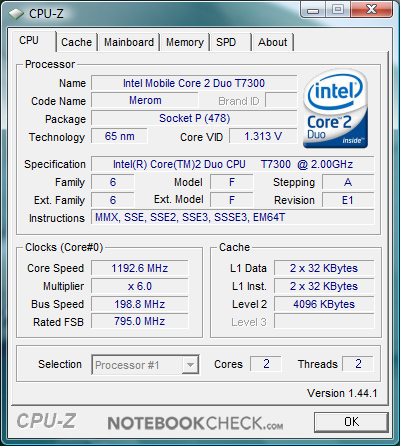The height and width of the screenshot is (446, 400).
Task: Click the Bus Speed 198.8 MHz value
Action: pos(140,304)
